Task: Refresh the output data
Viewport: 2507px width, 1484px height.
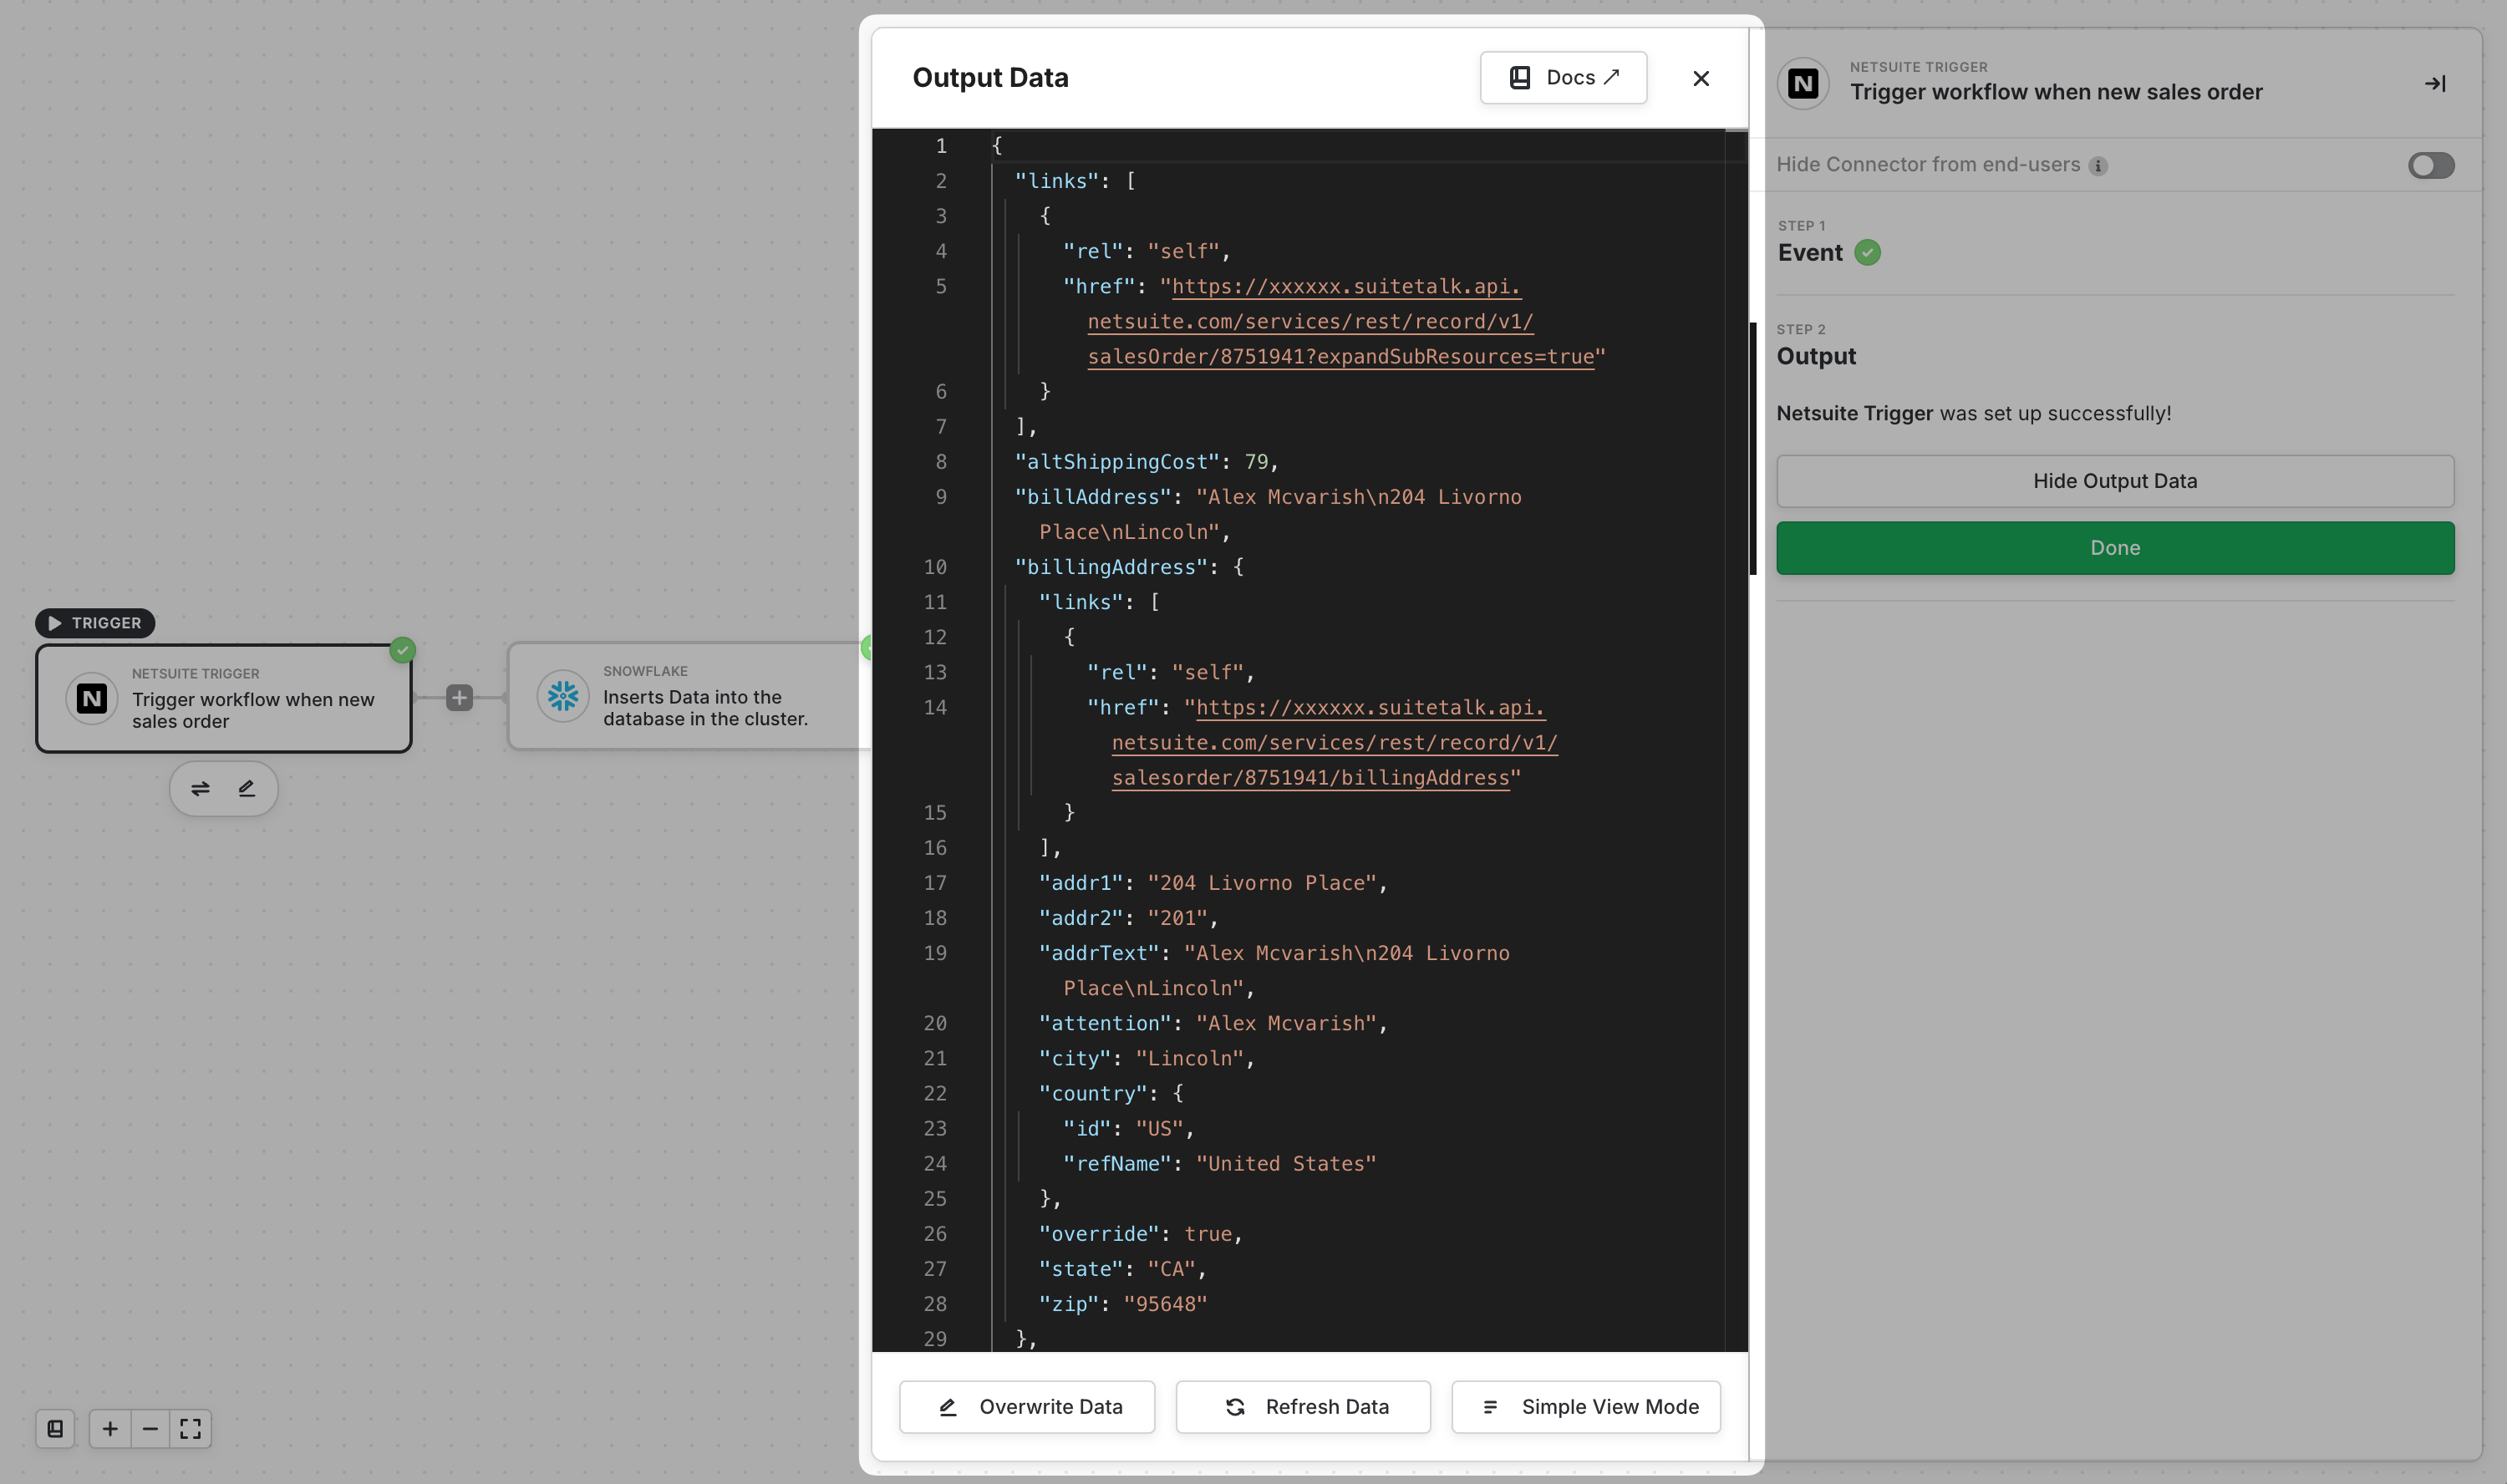Action: click(x=1303, y=1407)
